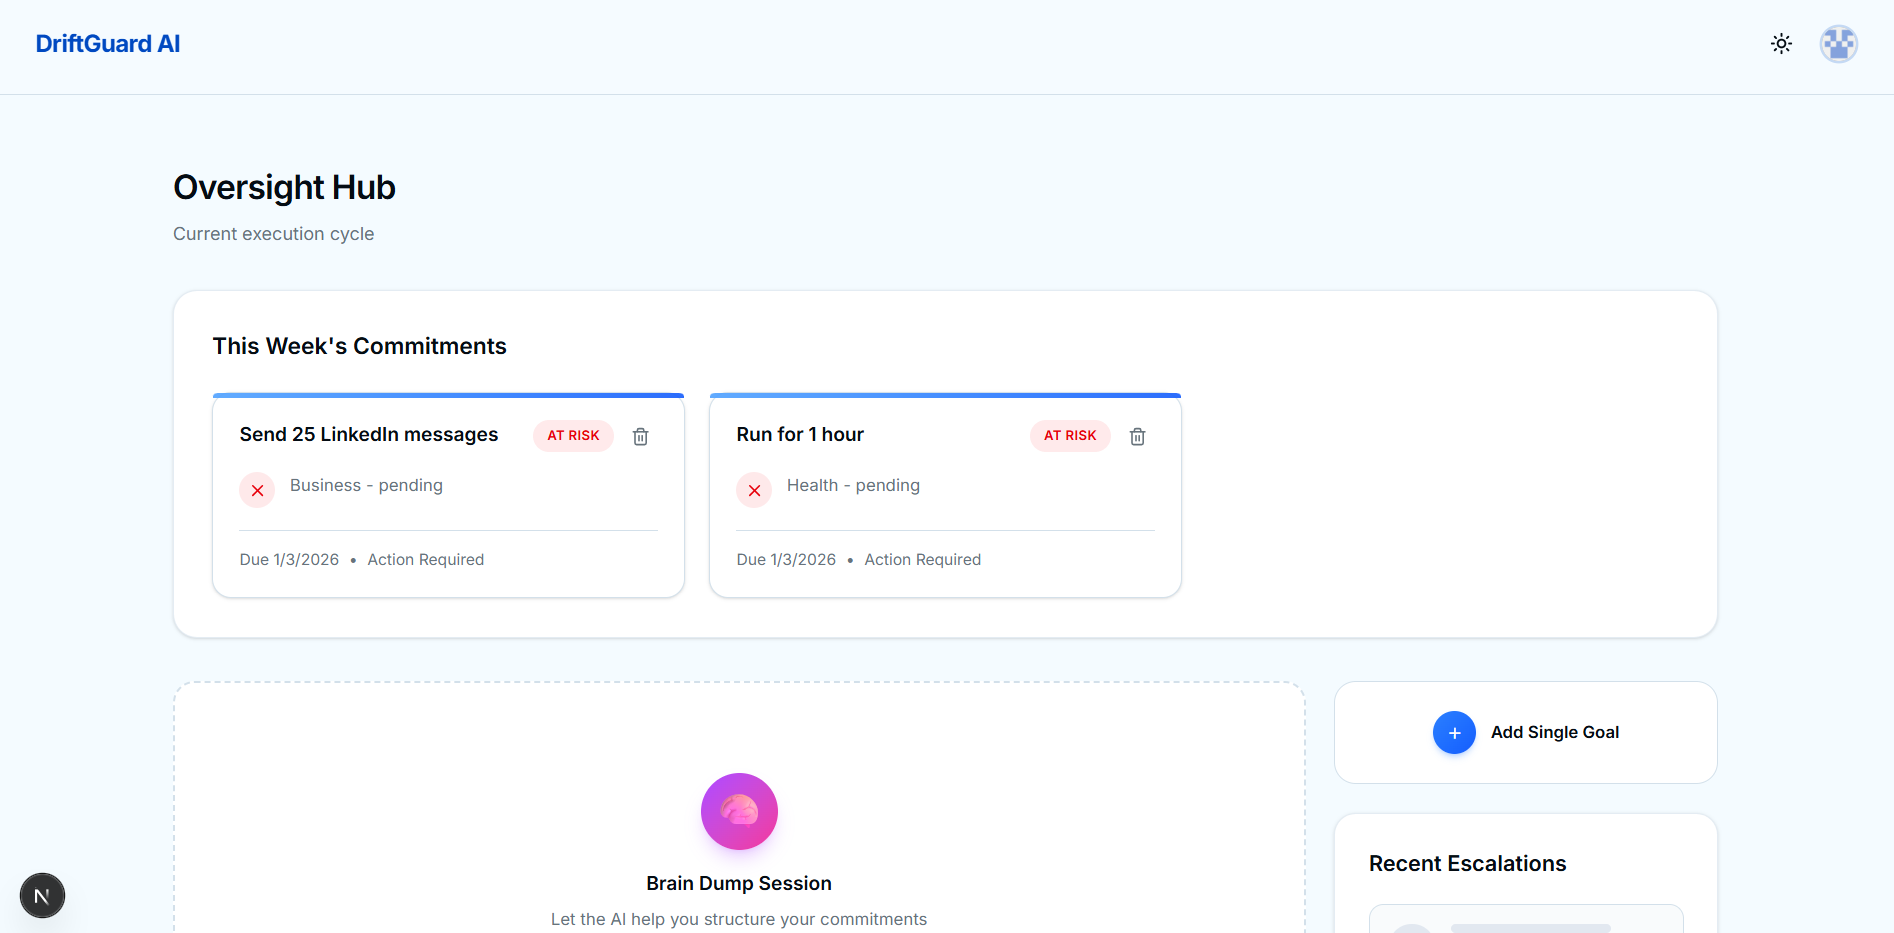Screen dimensions: 1894x933
Task: Open the user avatar menu
Action: [1838, 44]
